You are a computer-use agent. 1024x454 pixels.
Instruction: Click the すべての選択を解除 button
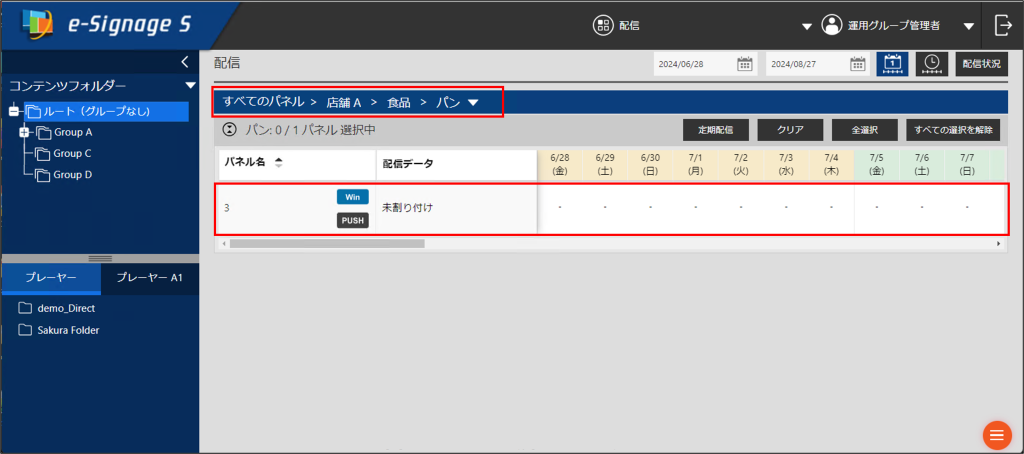pyautogui.click(x=953, y=130)
